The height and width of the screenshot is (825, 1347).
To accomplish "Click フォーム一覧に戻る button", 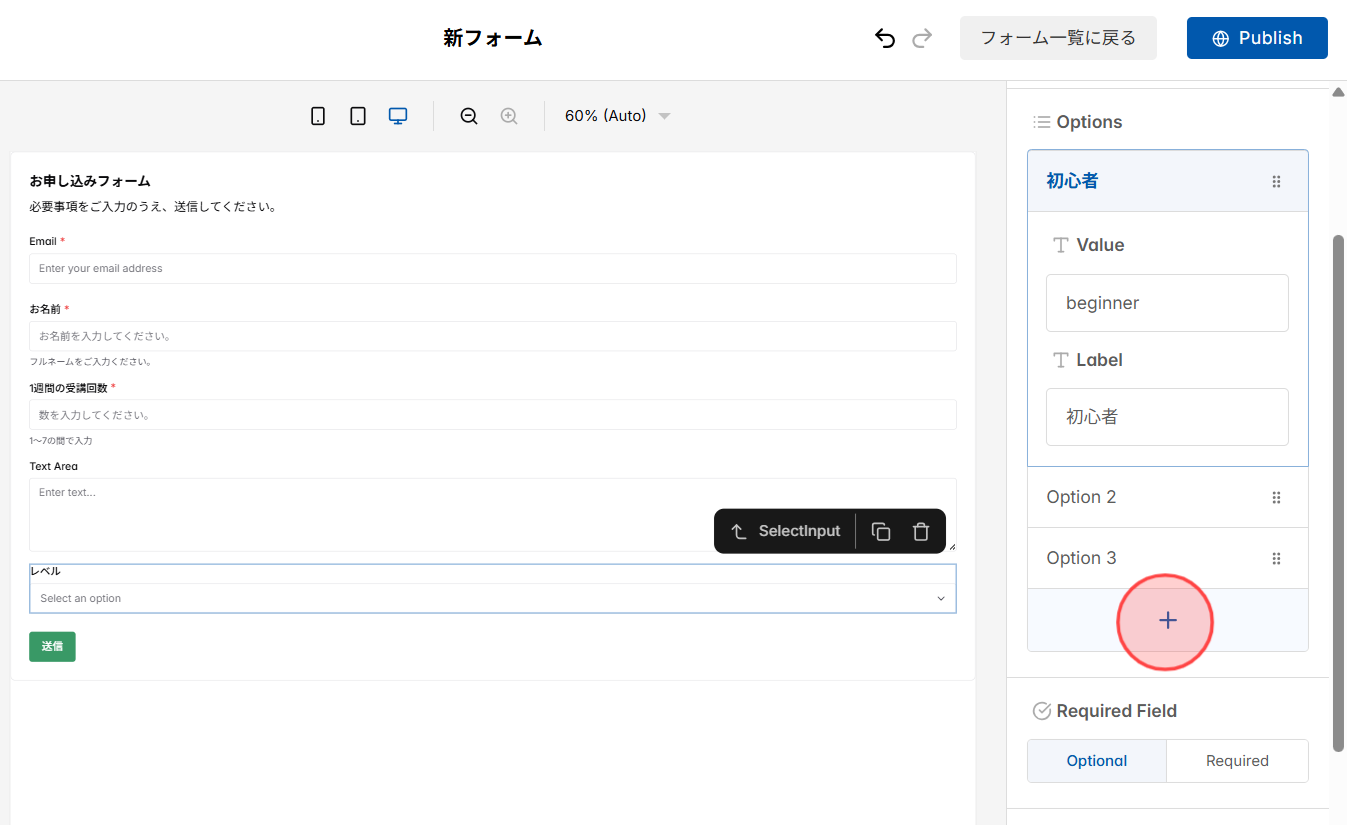I will tap(1057, 37).
